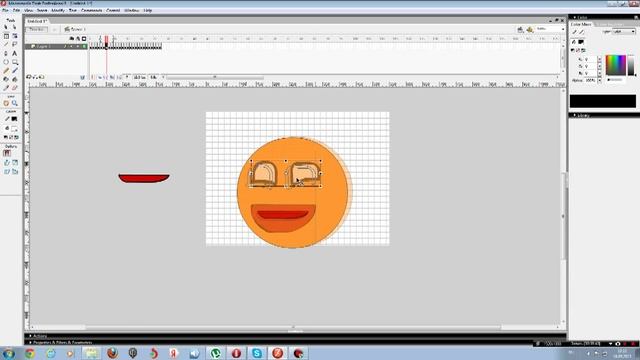Select the Pen tool
The width and height of the screenshot is (640, 360).
pos(6,53)
